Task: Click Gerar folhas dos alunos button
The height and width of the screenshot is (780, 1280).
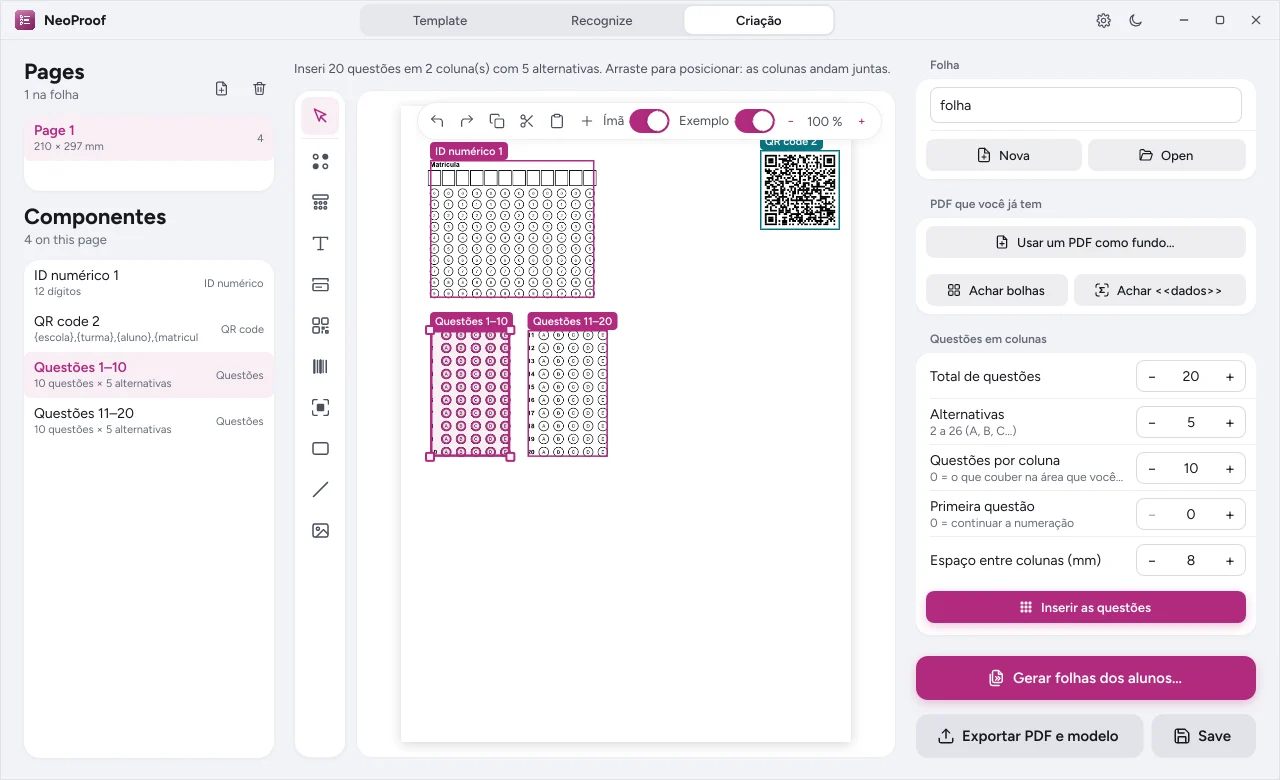Action: click(x=1086, y=678)
